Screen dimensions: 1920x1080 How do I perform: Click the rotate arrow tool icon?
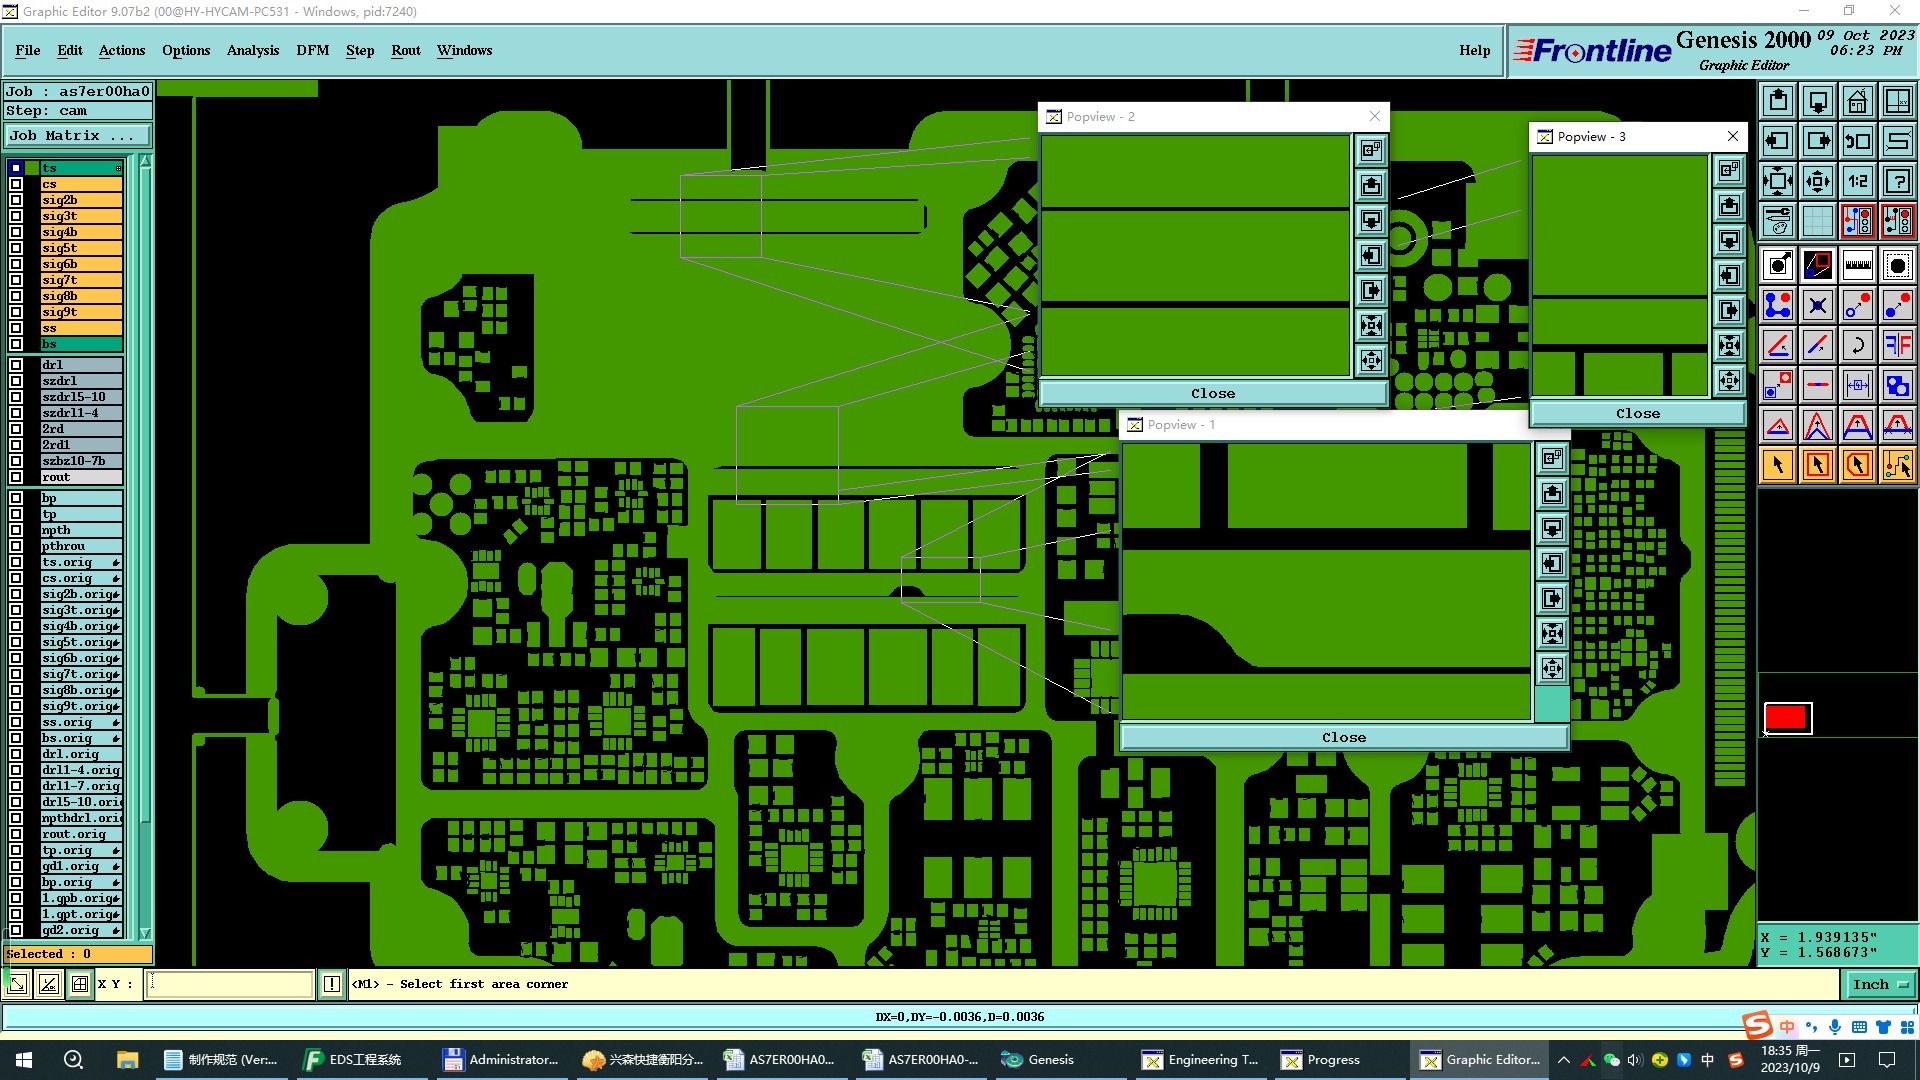click(x=1857, y=345)
